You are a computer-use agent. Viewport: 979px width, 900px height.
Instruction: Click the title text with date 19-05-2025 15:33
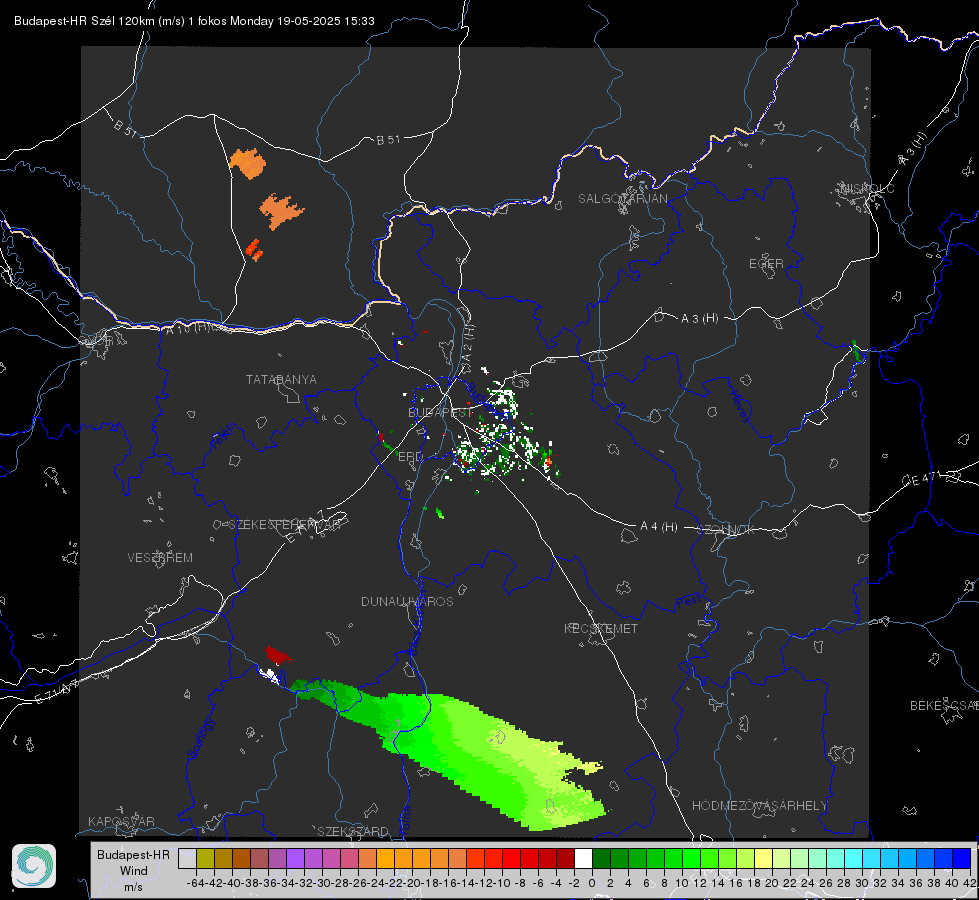(194, 21)
